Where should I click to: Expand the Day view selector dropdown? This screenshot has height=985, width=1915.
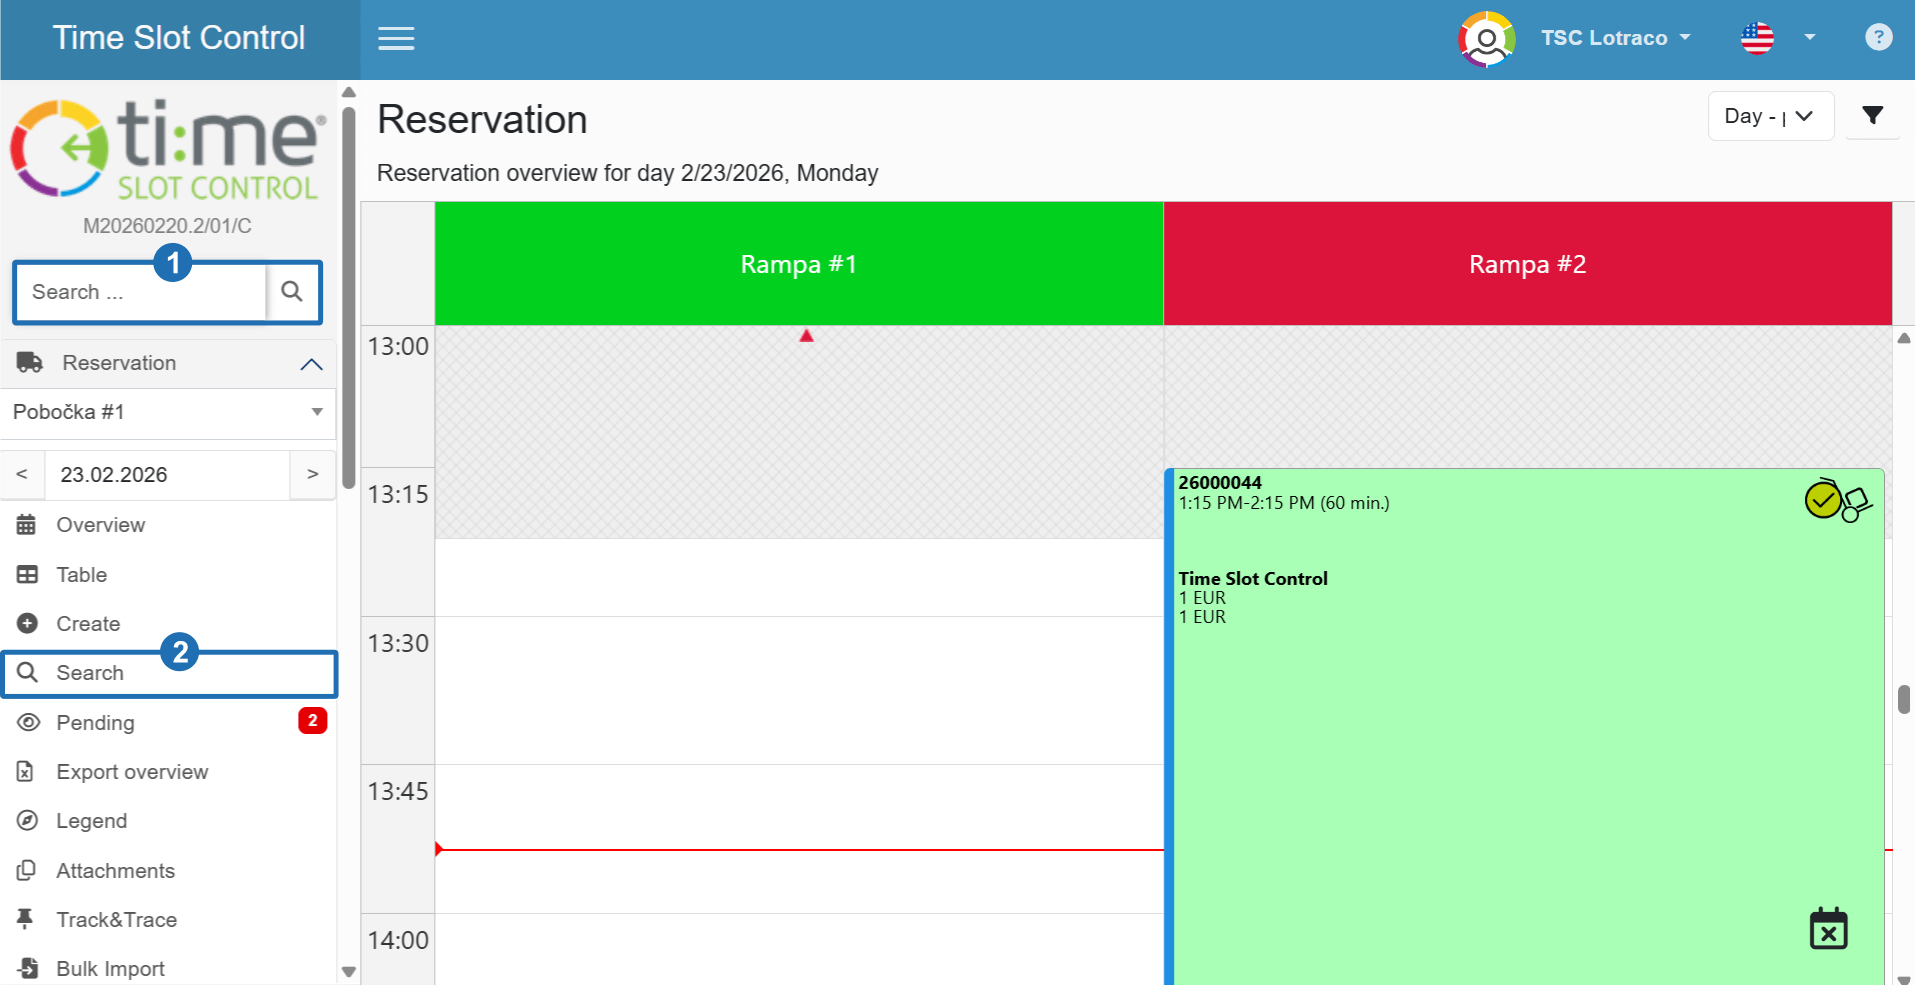click(1769, 116)
